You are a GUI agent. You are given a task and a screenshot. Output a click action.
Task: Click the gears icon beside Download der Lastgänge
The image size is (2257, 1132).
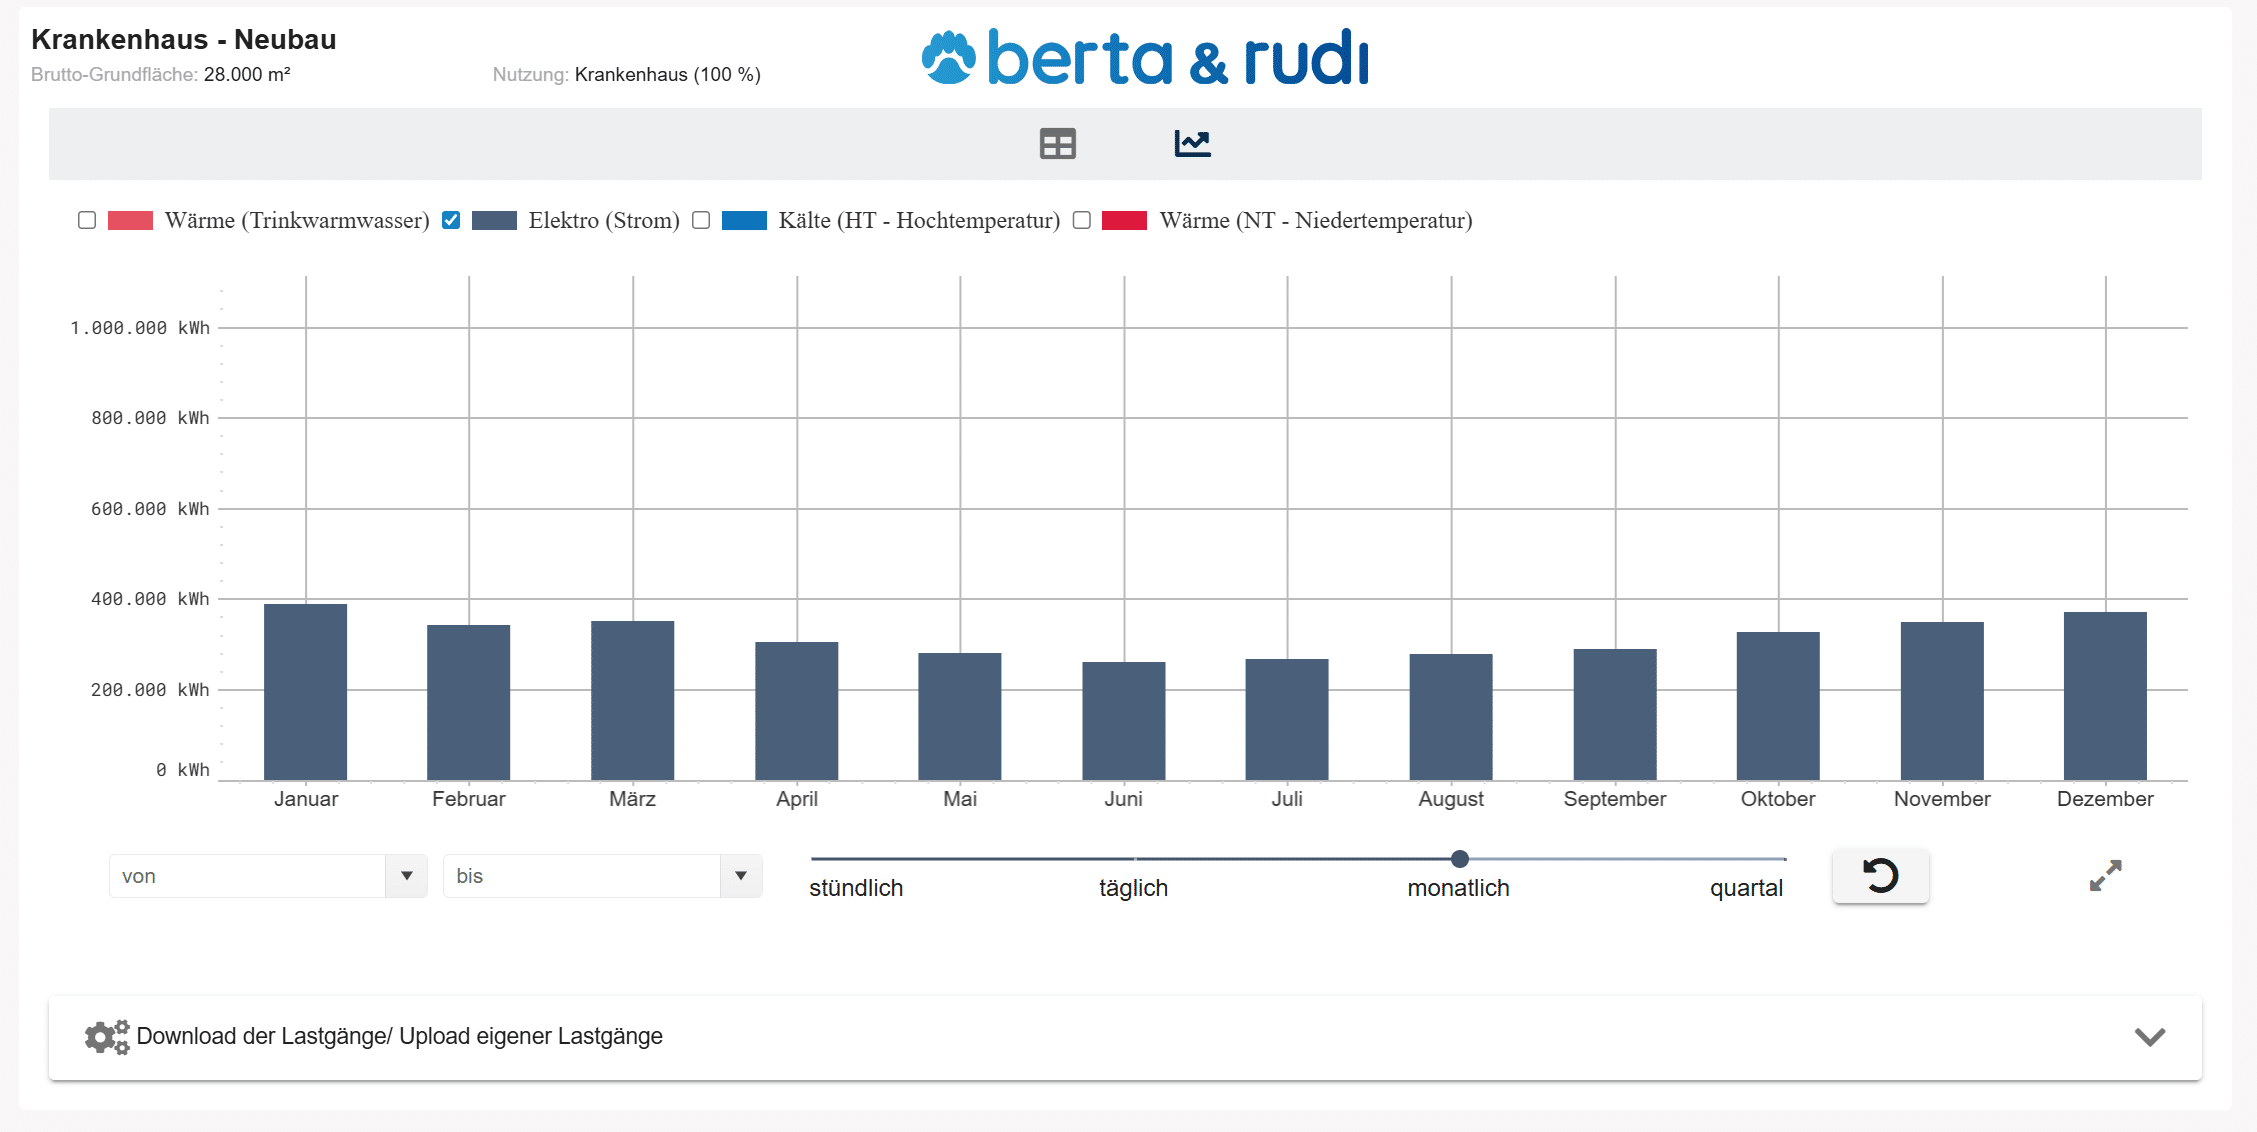(107, 1037)
